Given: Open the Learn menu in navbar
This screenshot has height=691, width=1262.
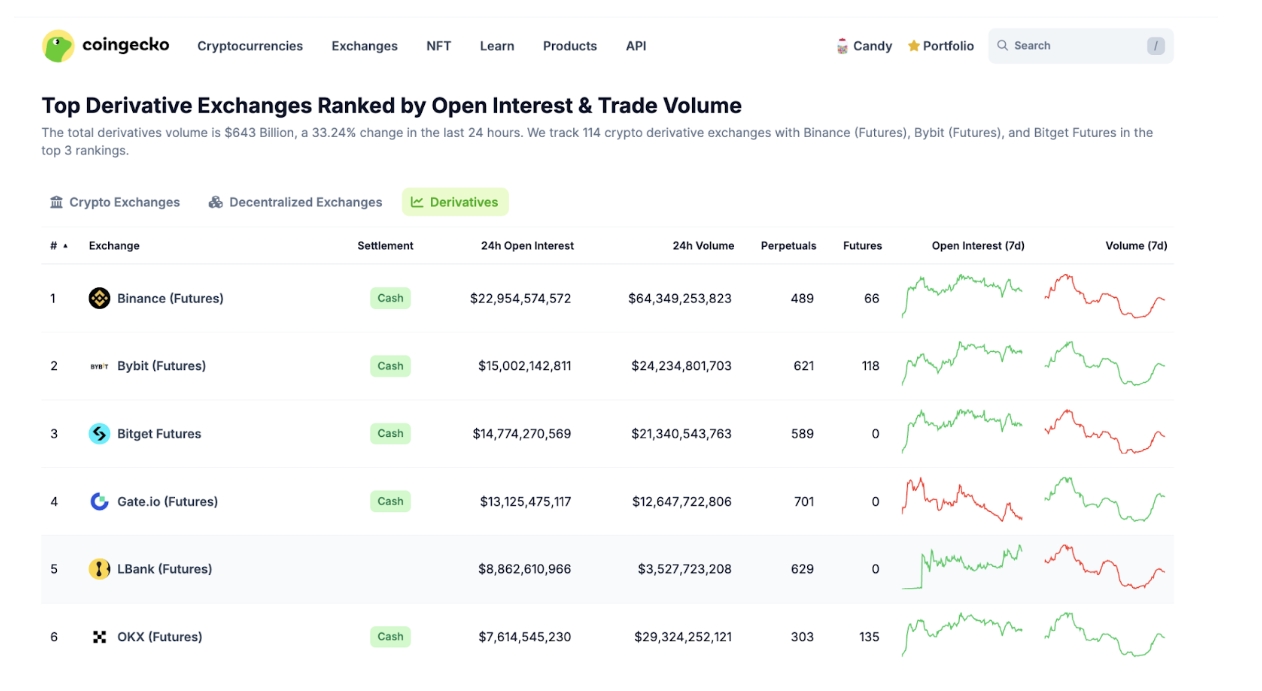Looking at the screenshot, I should [497, 46].
